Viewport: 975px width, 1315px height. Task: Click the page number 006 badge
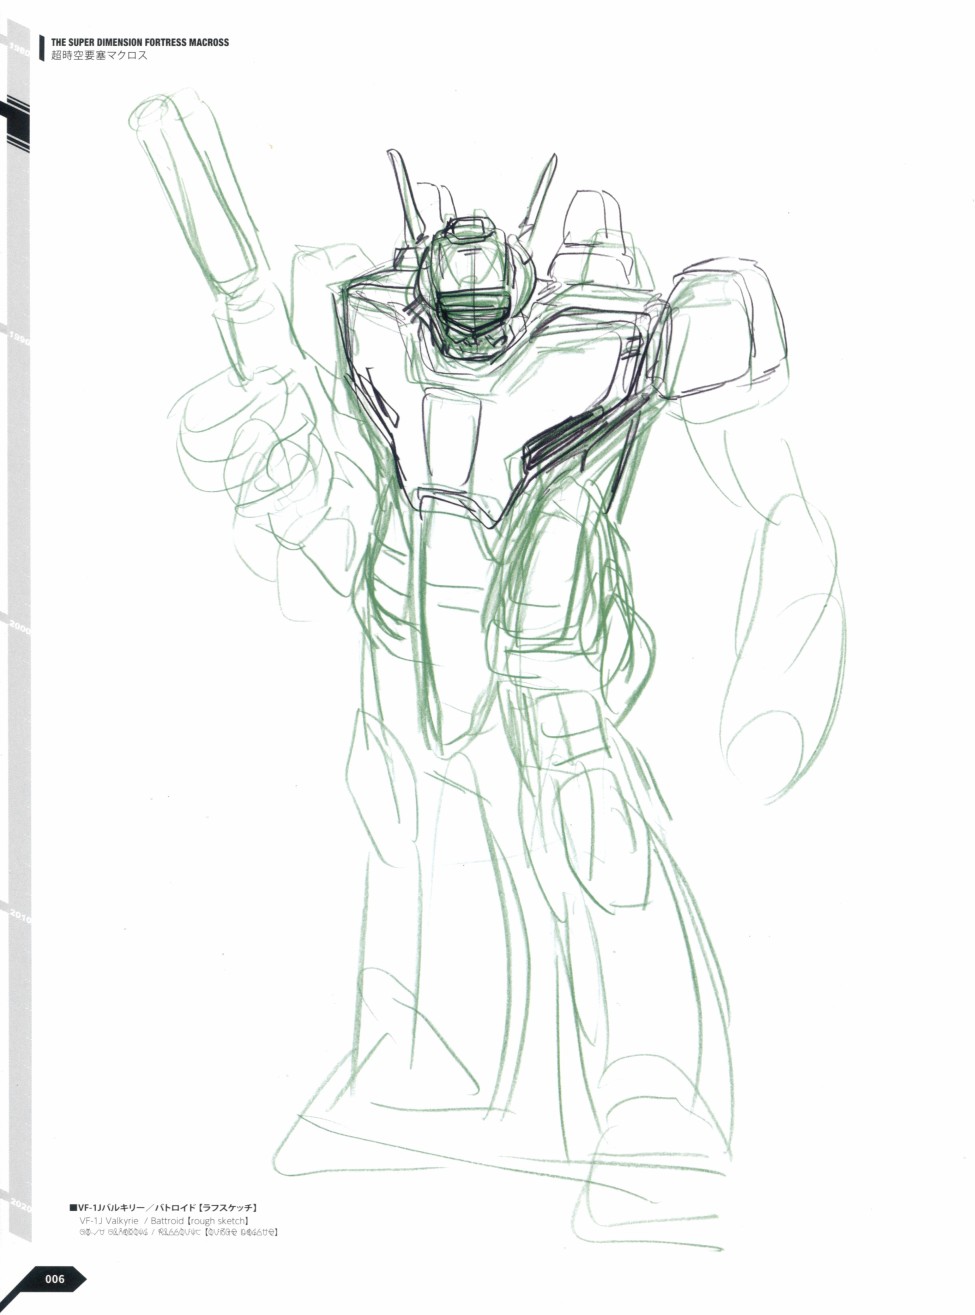point(55,1279)
